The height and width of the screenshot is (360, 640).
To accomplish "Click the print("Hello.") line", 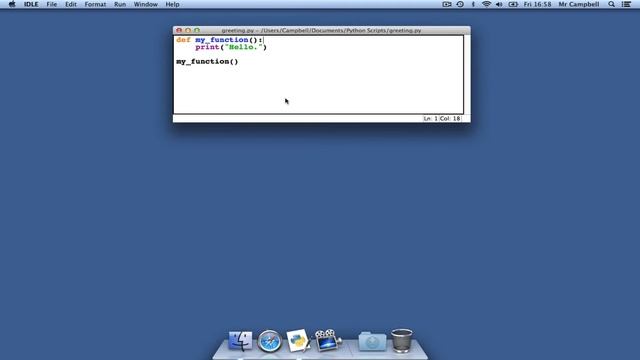I will click(x=231, y=47).
